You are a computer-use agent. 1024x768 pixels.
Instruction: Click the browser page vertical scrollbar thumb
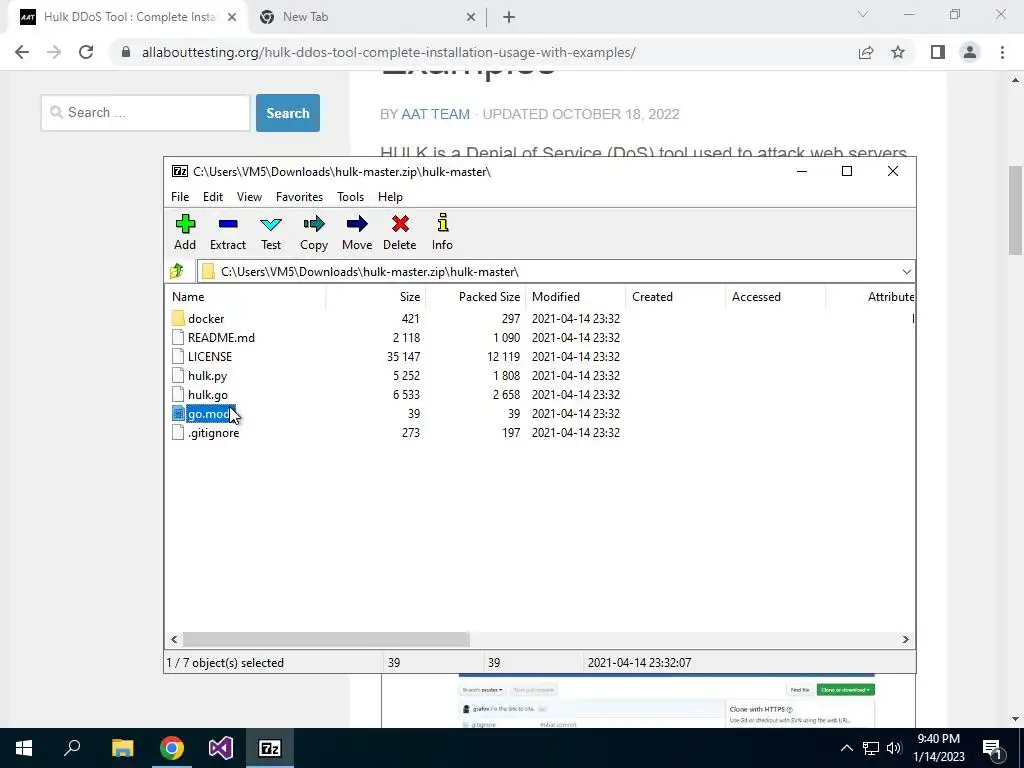[1015, 210]
